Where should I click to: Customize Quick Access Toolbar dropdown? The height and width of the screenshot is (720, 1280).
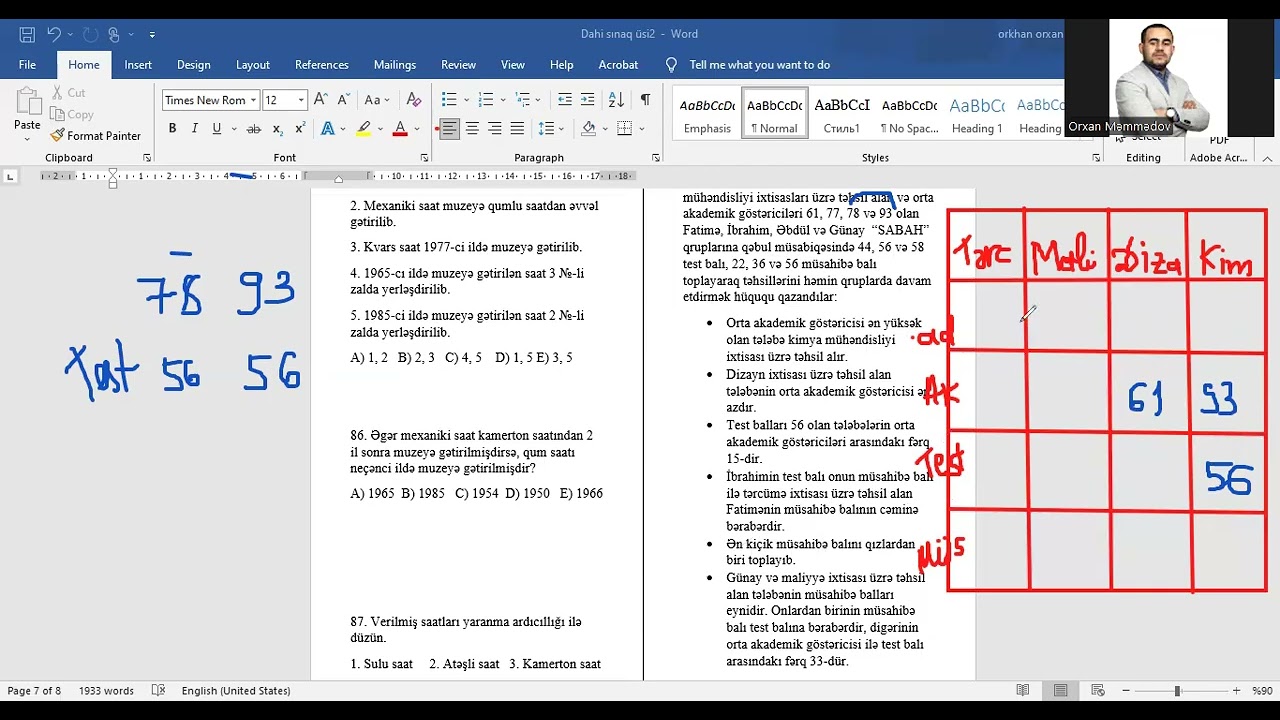coord(152,34)
